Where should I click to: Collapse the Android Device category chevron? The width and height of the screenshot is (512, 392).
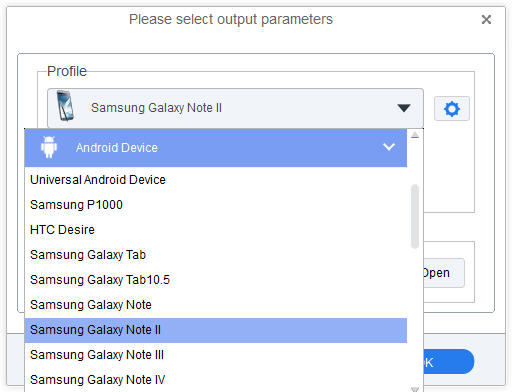[x=389, y=147]
